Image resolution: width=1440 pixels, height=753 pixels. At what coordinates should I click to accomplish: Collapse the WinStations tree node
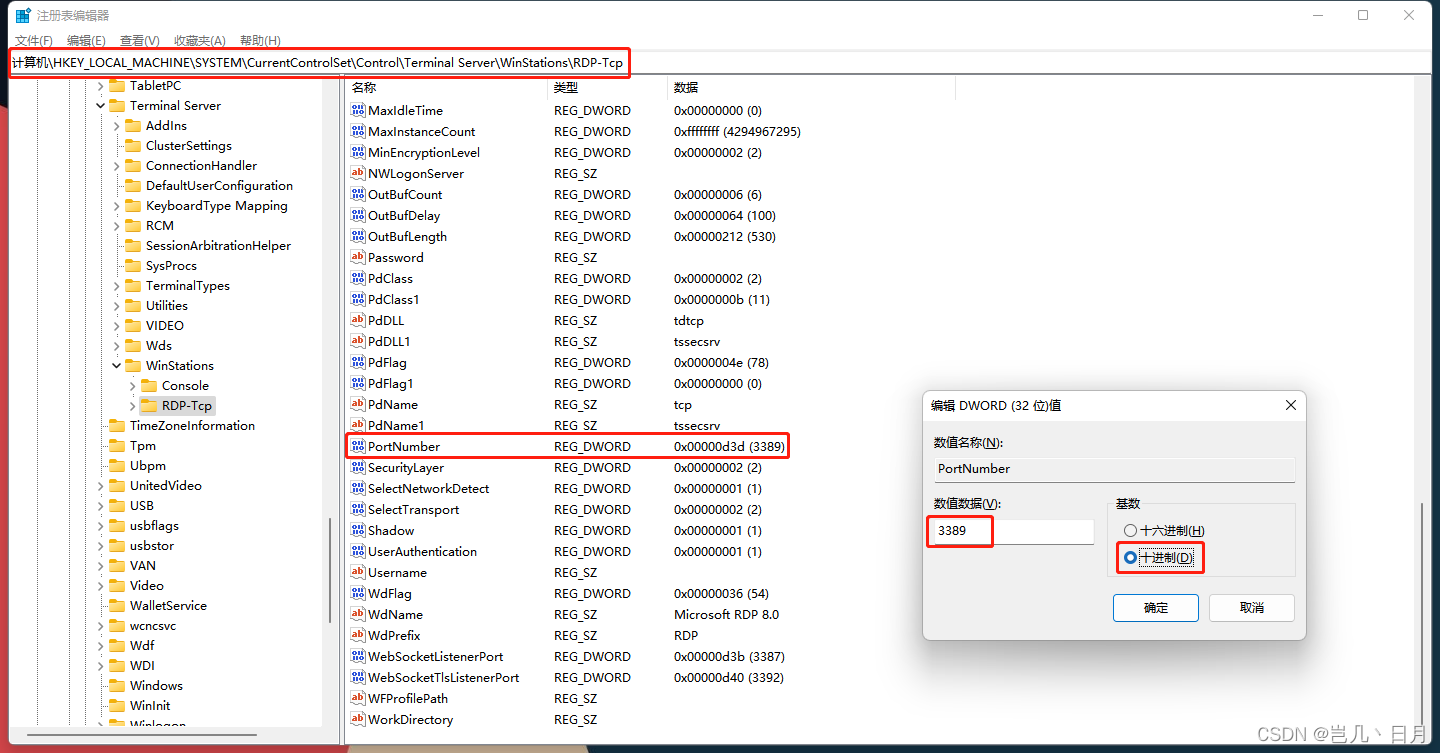coord(116,365)
